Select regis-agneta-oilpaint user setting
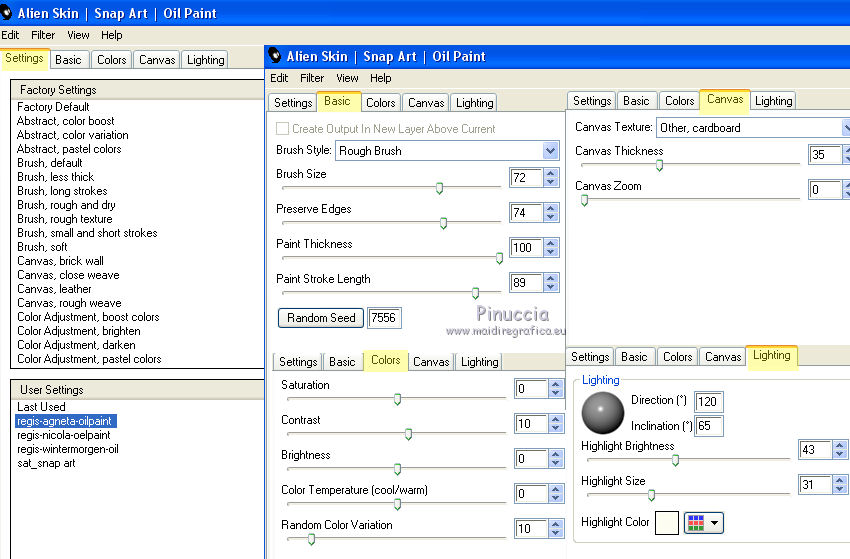This screenshot has width=850, height=559. pos(66,421)
